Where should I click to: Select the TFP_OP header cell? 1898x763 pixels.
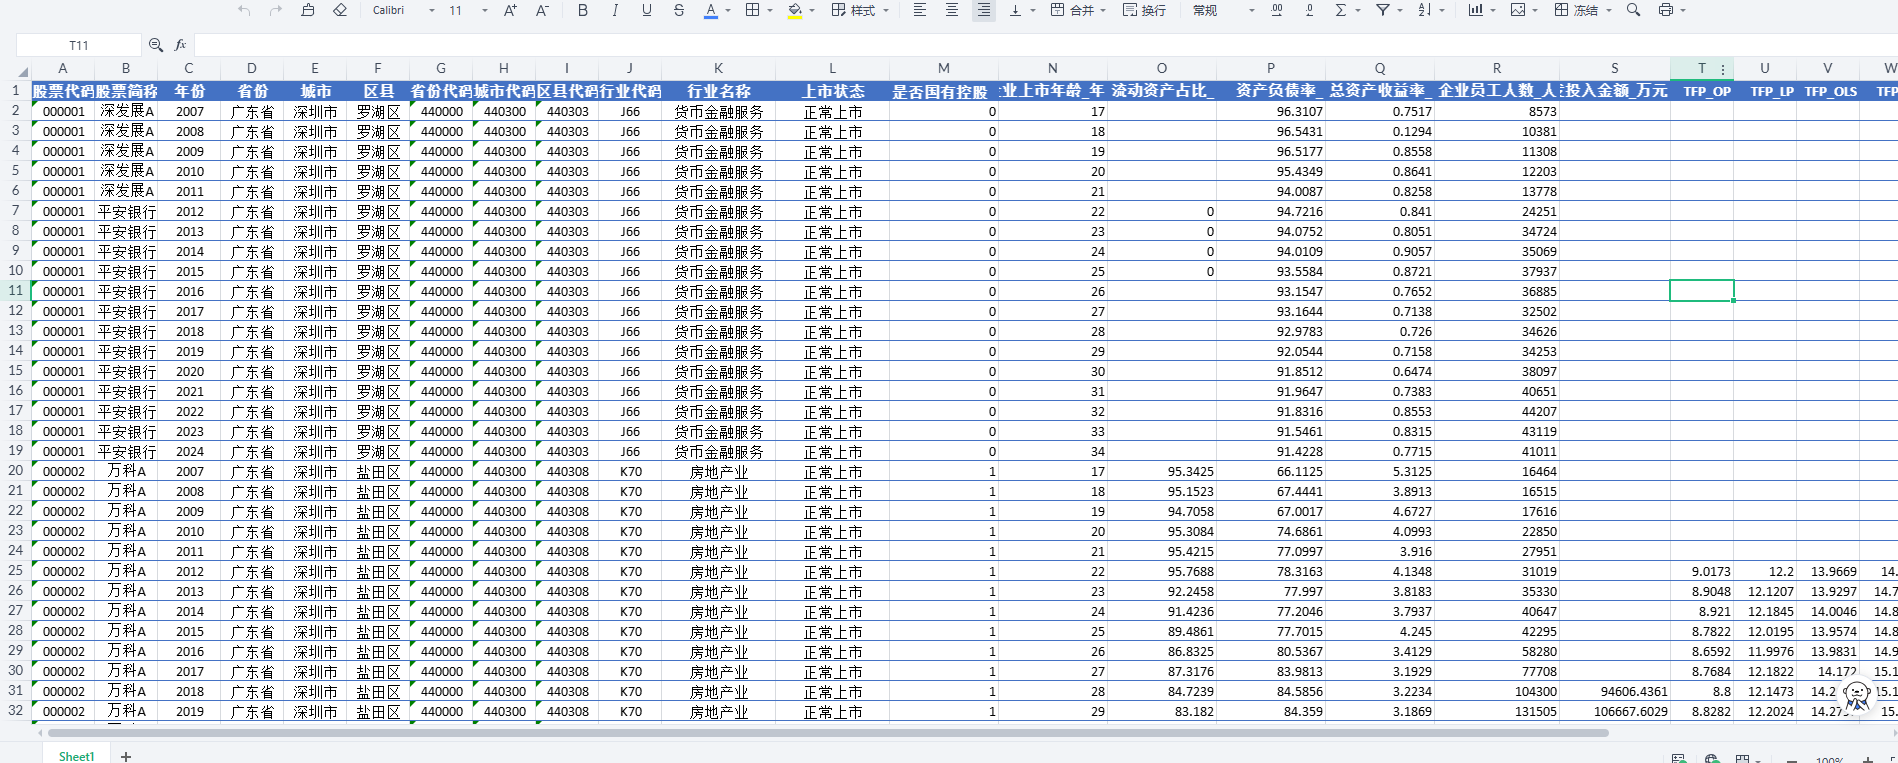point(1702,91)
